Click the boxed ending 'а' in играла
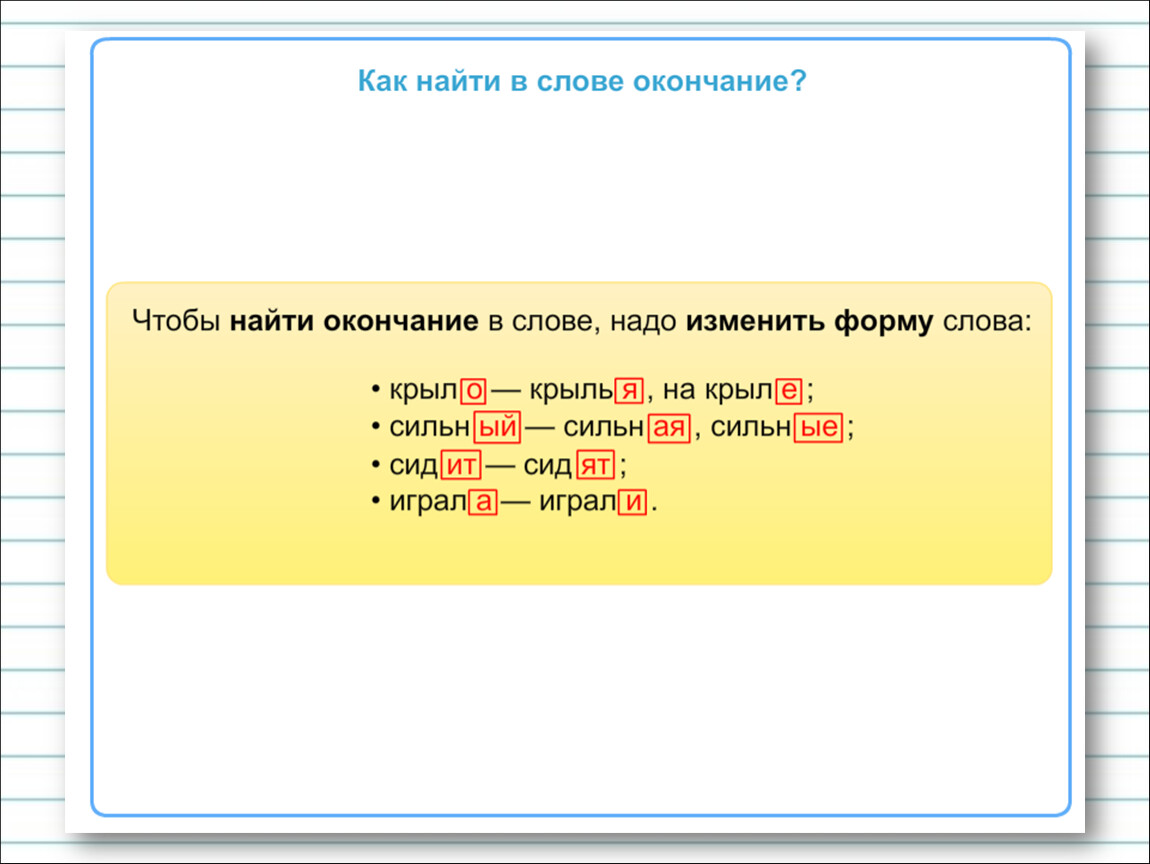The height and width of the screenshot is (864, 1150). coord(483,502)
